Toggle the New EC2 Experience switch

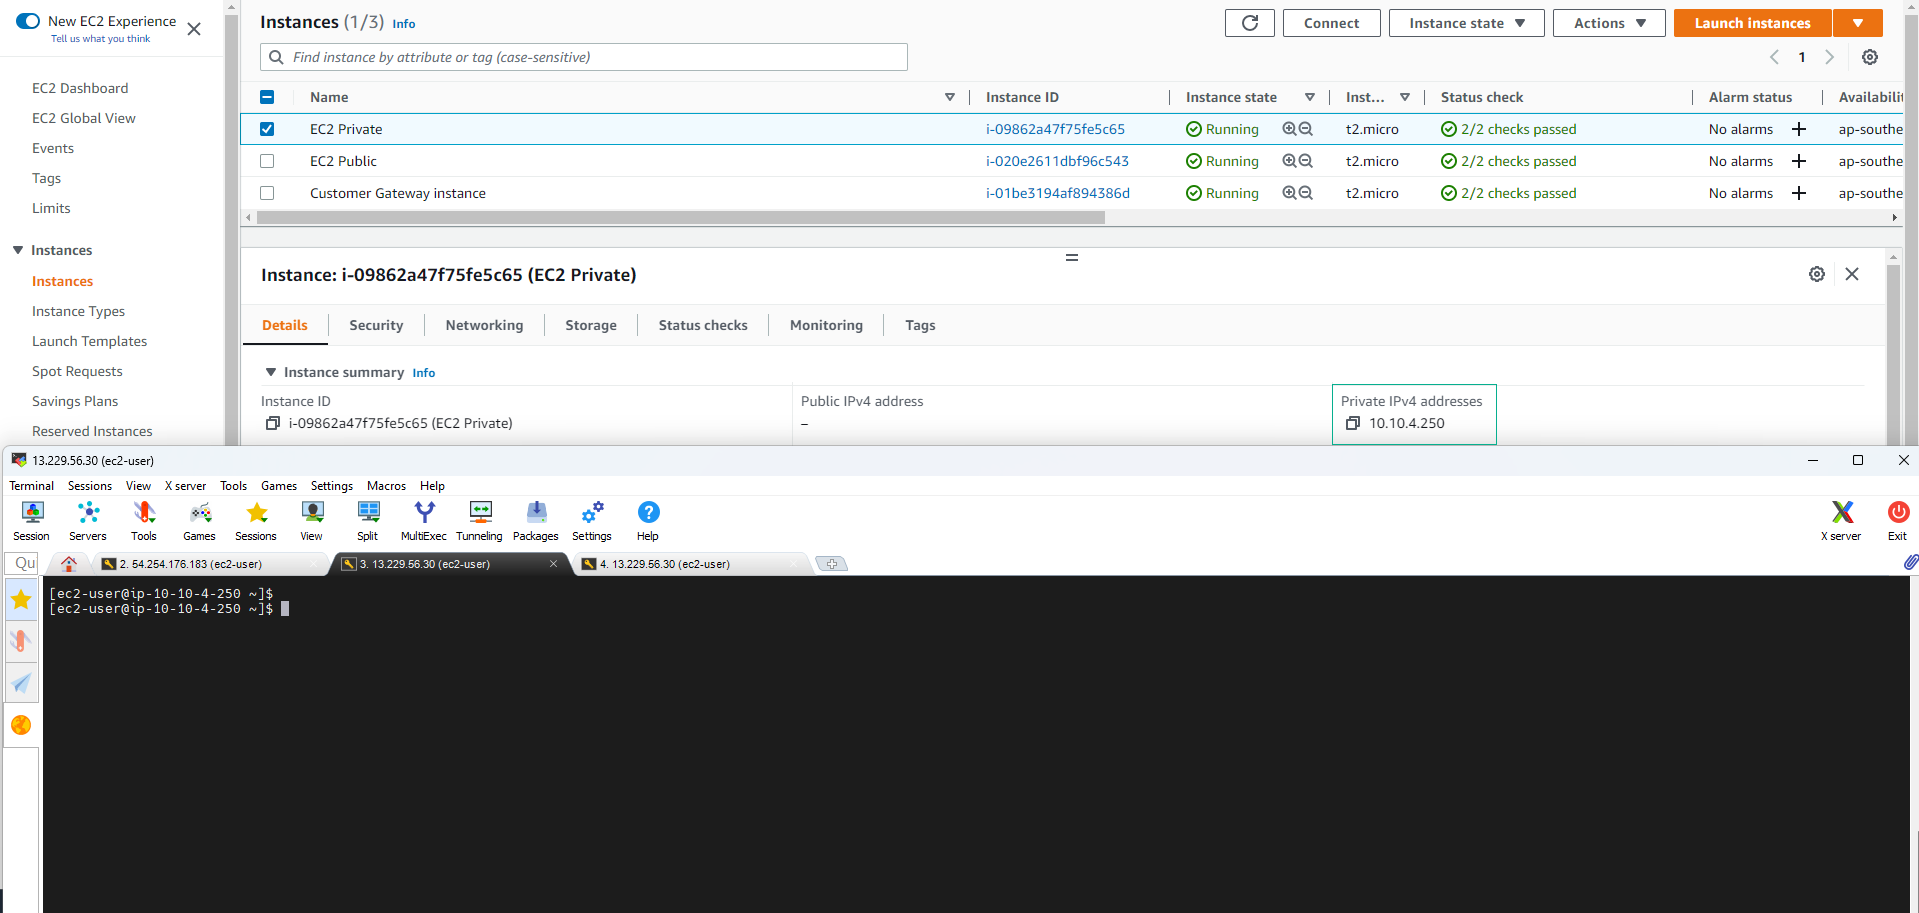tap(28, 21)
